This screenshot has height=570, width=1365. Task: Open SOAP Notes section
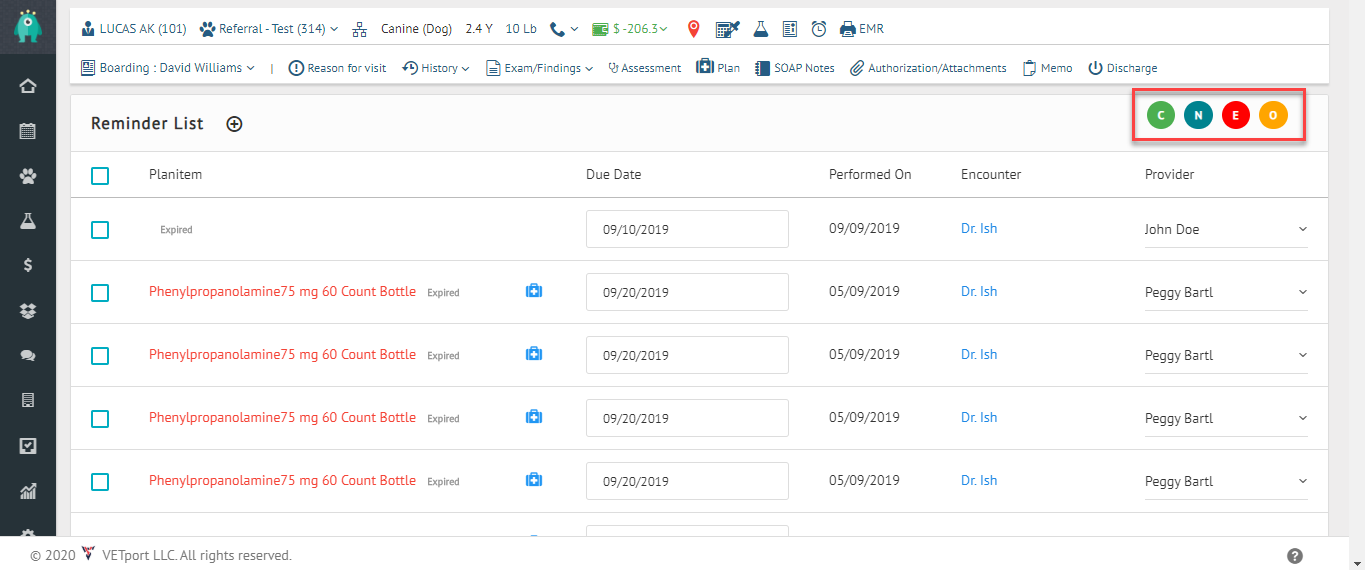click(794, 68)
